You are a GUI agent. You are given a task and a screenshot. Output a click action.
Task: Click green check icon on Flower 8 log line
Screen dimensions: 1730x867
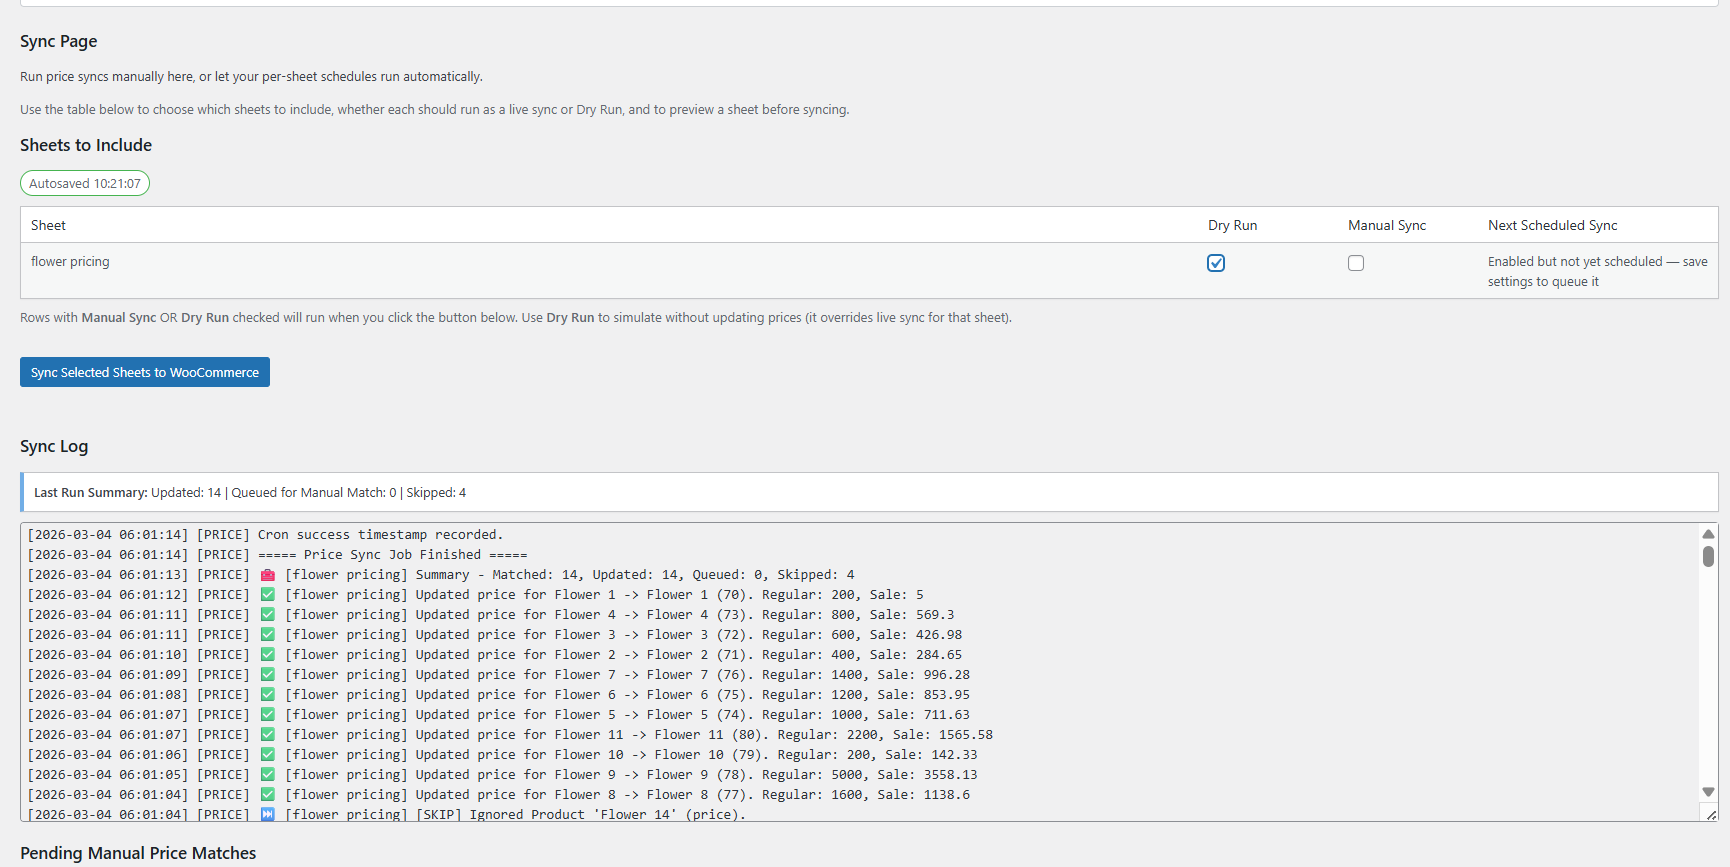point(268,794)
